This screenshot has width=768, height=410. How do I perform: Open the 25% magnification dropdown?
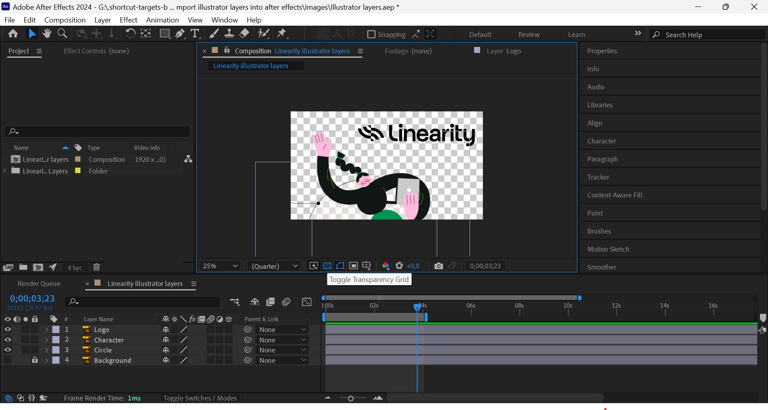(220, 265)
